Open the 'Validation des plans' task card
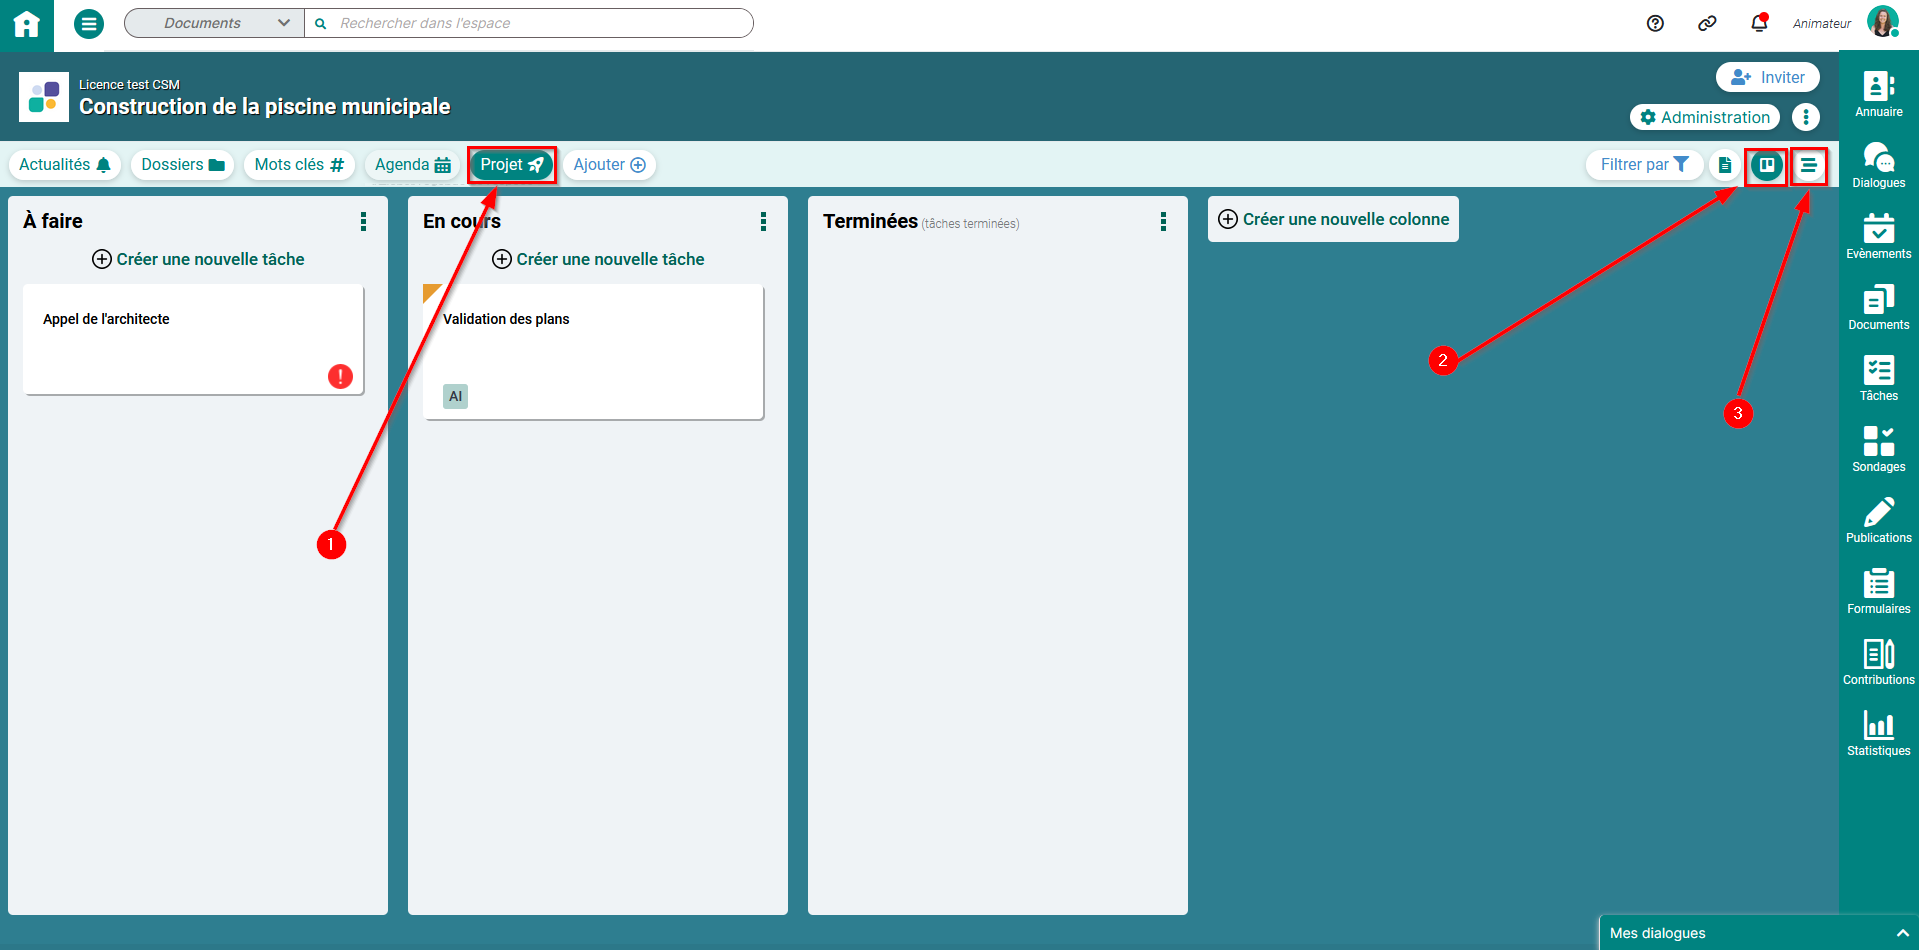The width and height of the screenshot is (1919, 950). 593,351
